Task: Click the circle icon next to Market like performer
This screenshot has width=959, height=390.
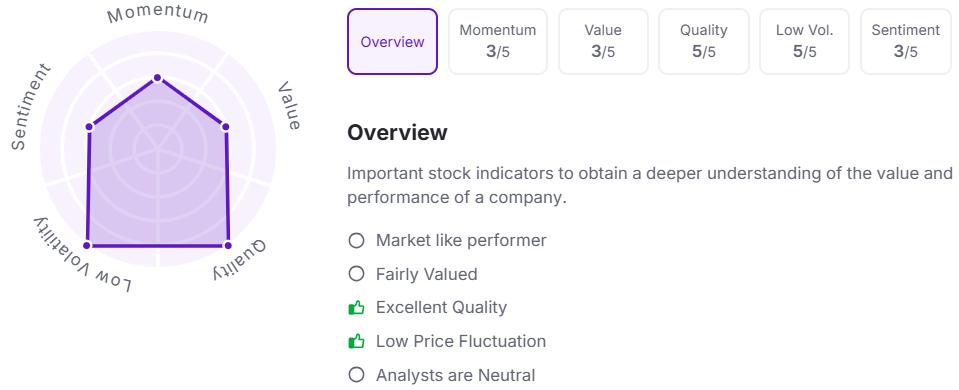Action: (356, 240)
